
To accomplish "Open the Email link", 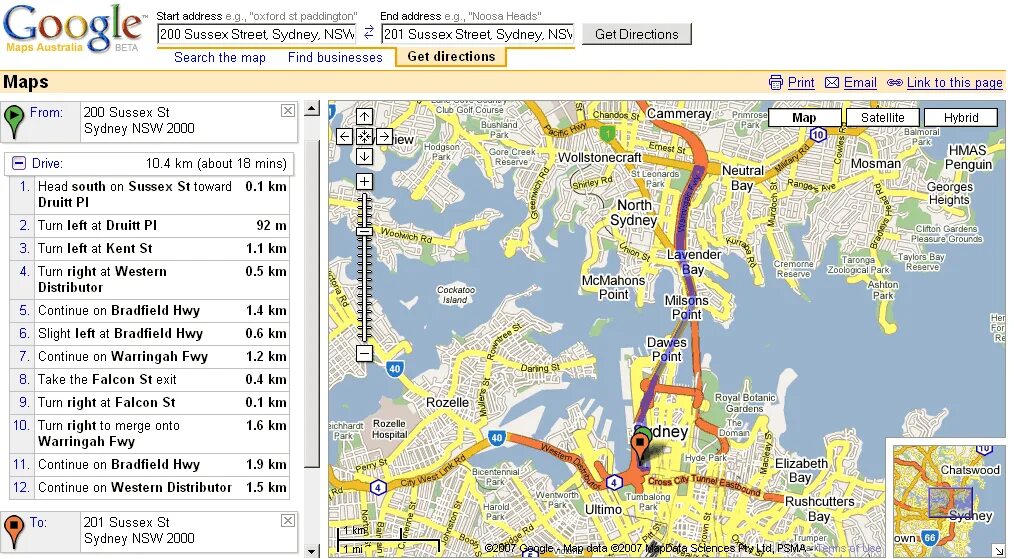I will tap(860, 83).
